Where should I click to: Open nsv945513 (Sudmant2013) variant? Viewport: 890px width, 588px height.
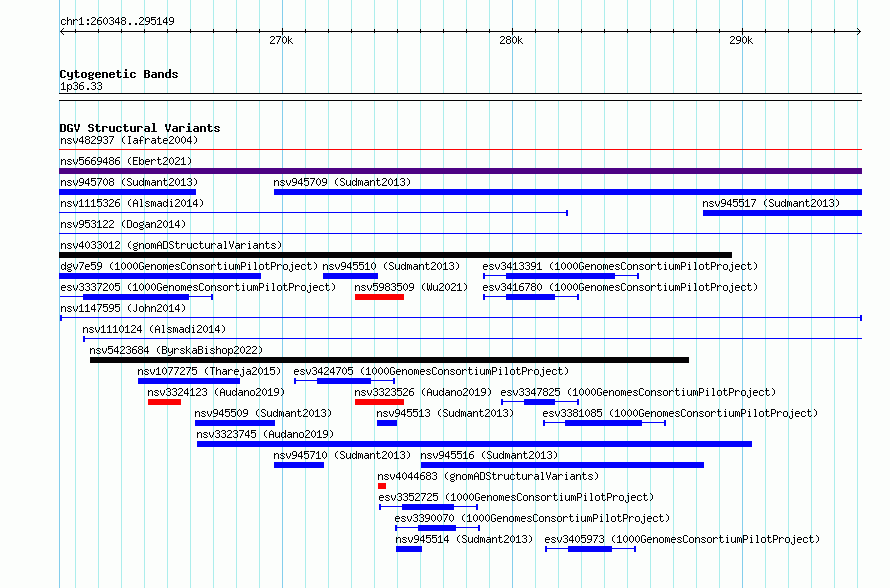tap(445, 413)
